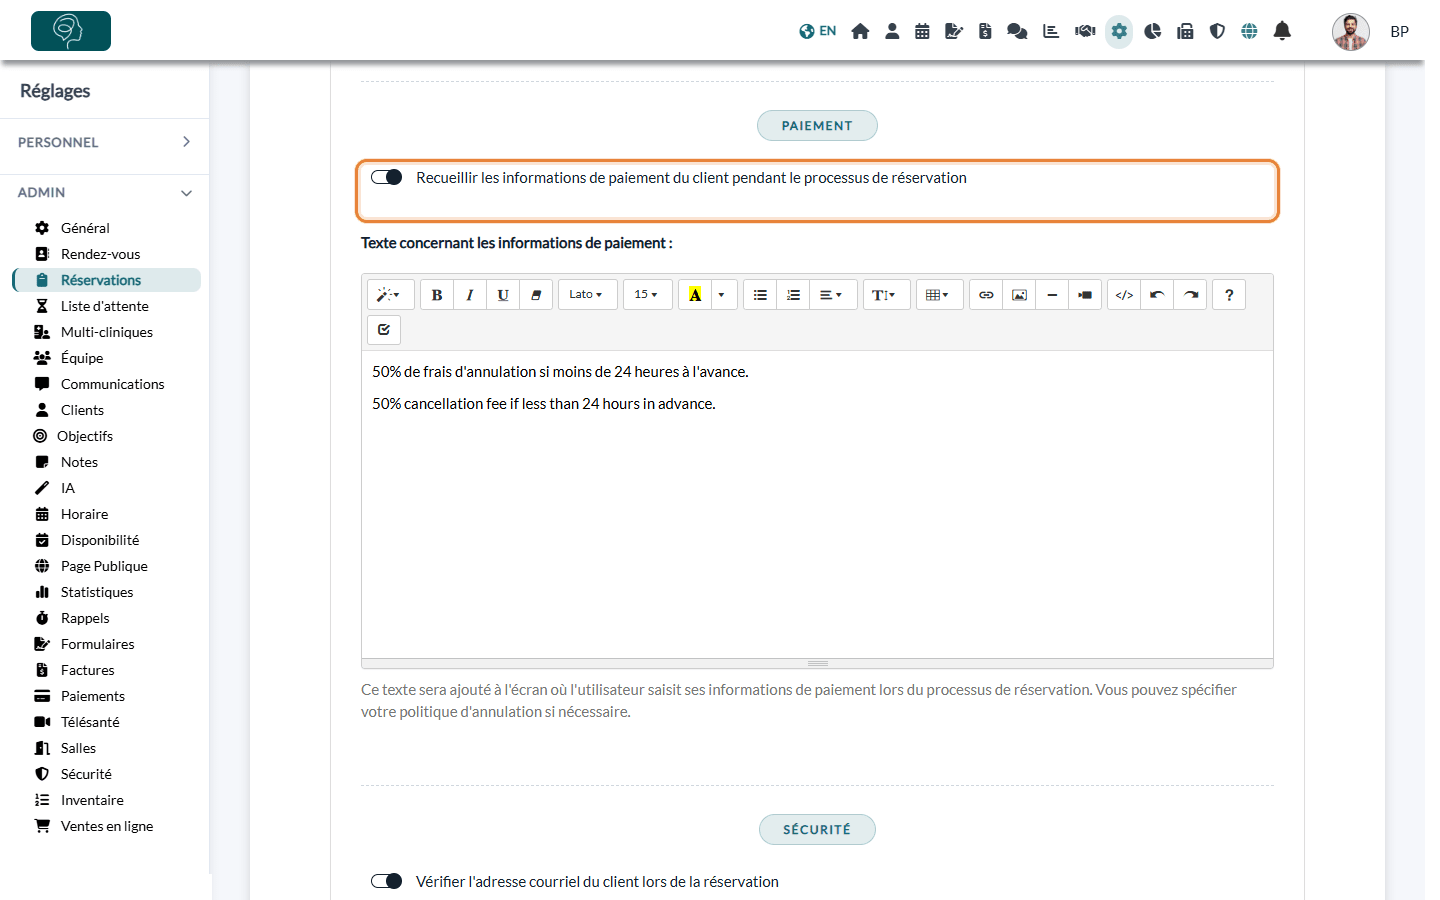Screen dimensions: 1440x900
Task: Switch language with the EN button
Action: 818,31
